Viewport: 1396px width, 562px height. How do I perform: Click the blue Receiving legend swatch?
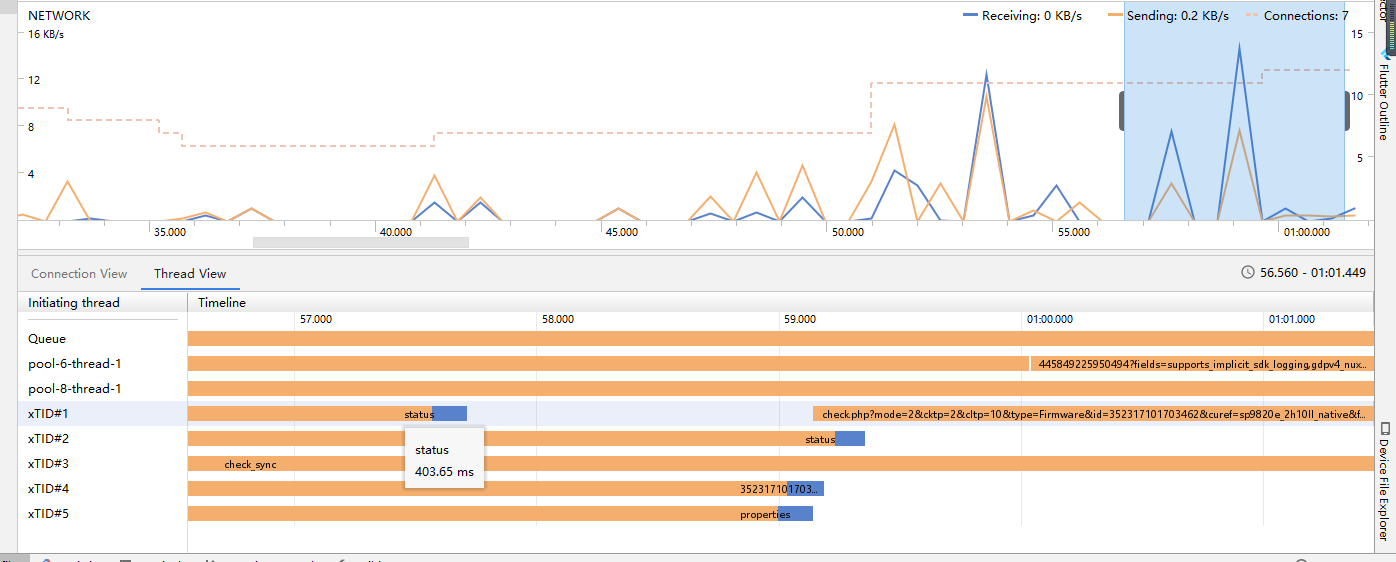point(969,16)
